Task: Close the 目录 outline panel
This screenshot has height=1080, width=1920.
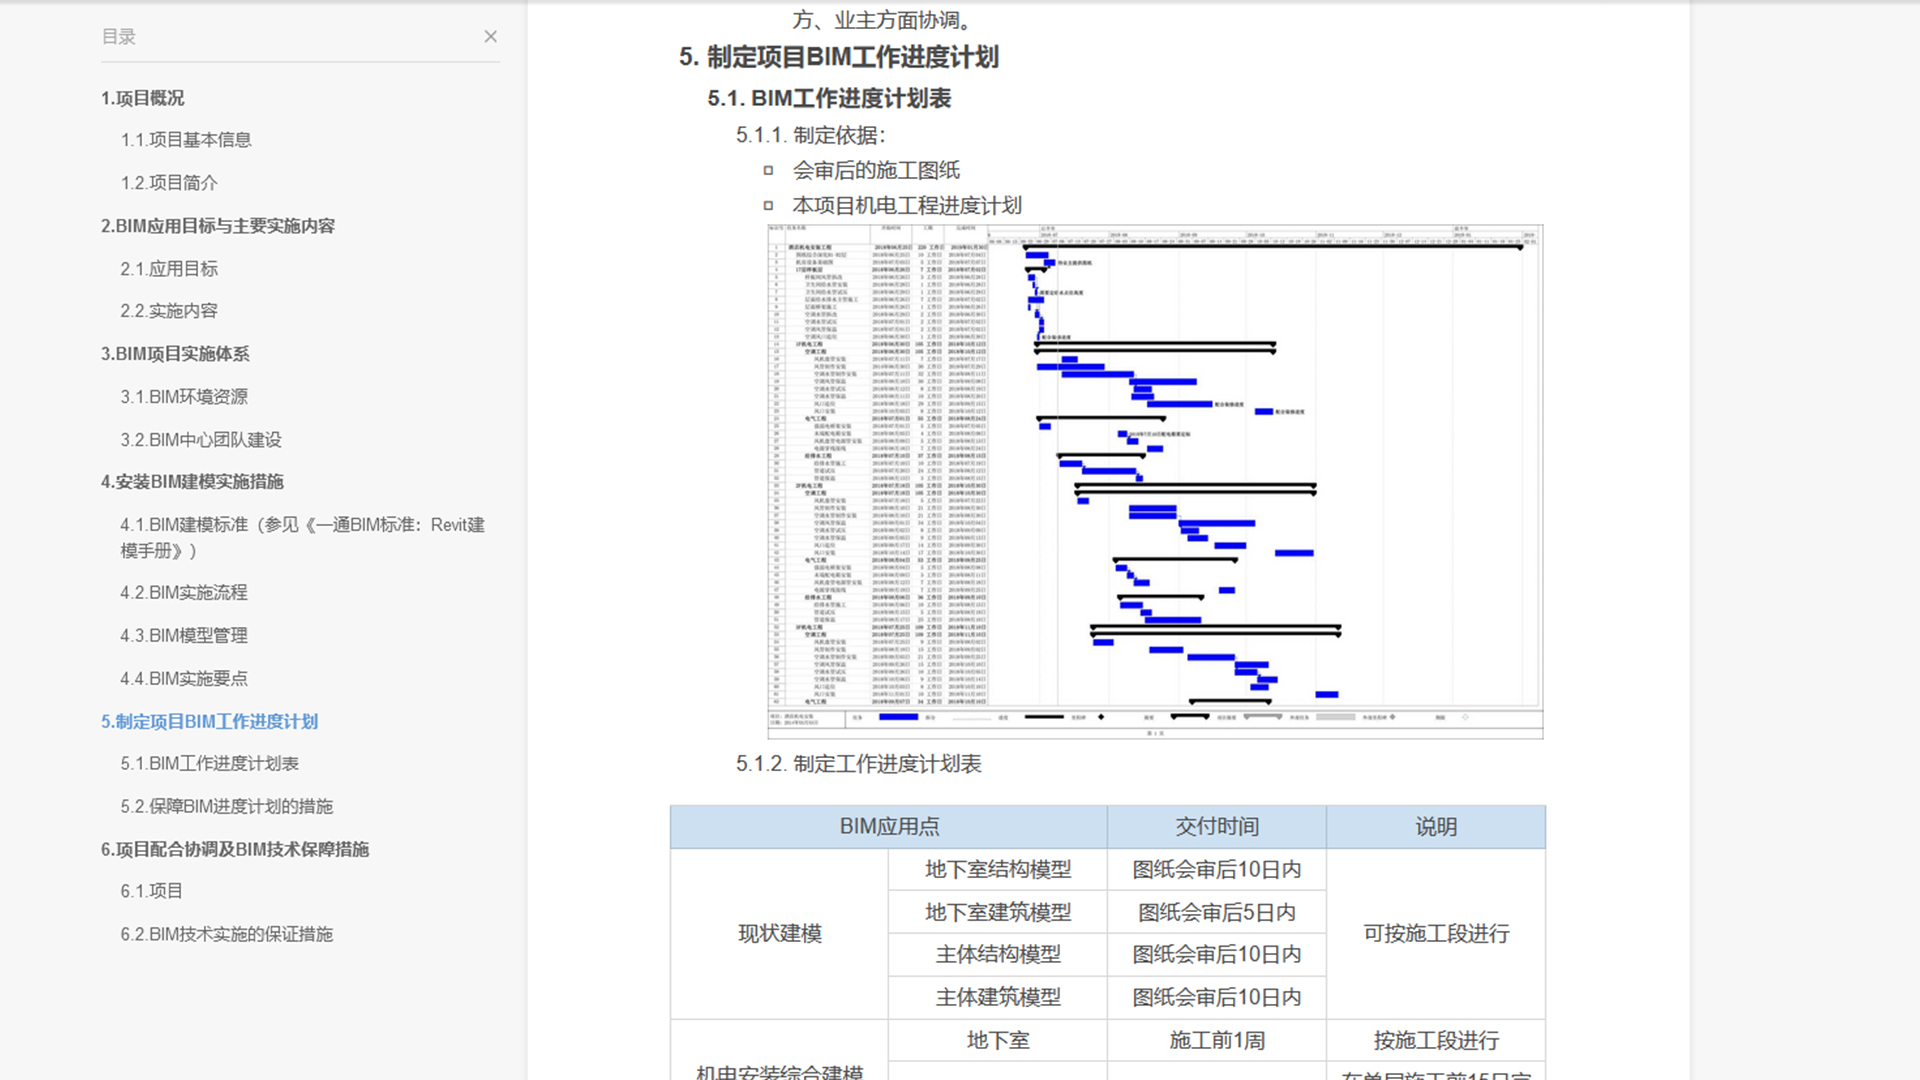Action: (x=490, y=37)
